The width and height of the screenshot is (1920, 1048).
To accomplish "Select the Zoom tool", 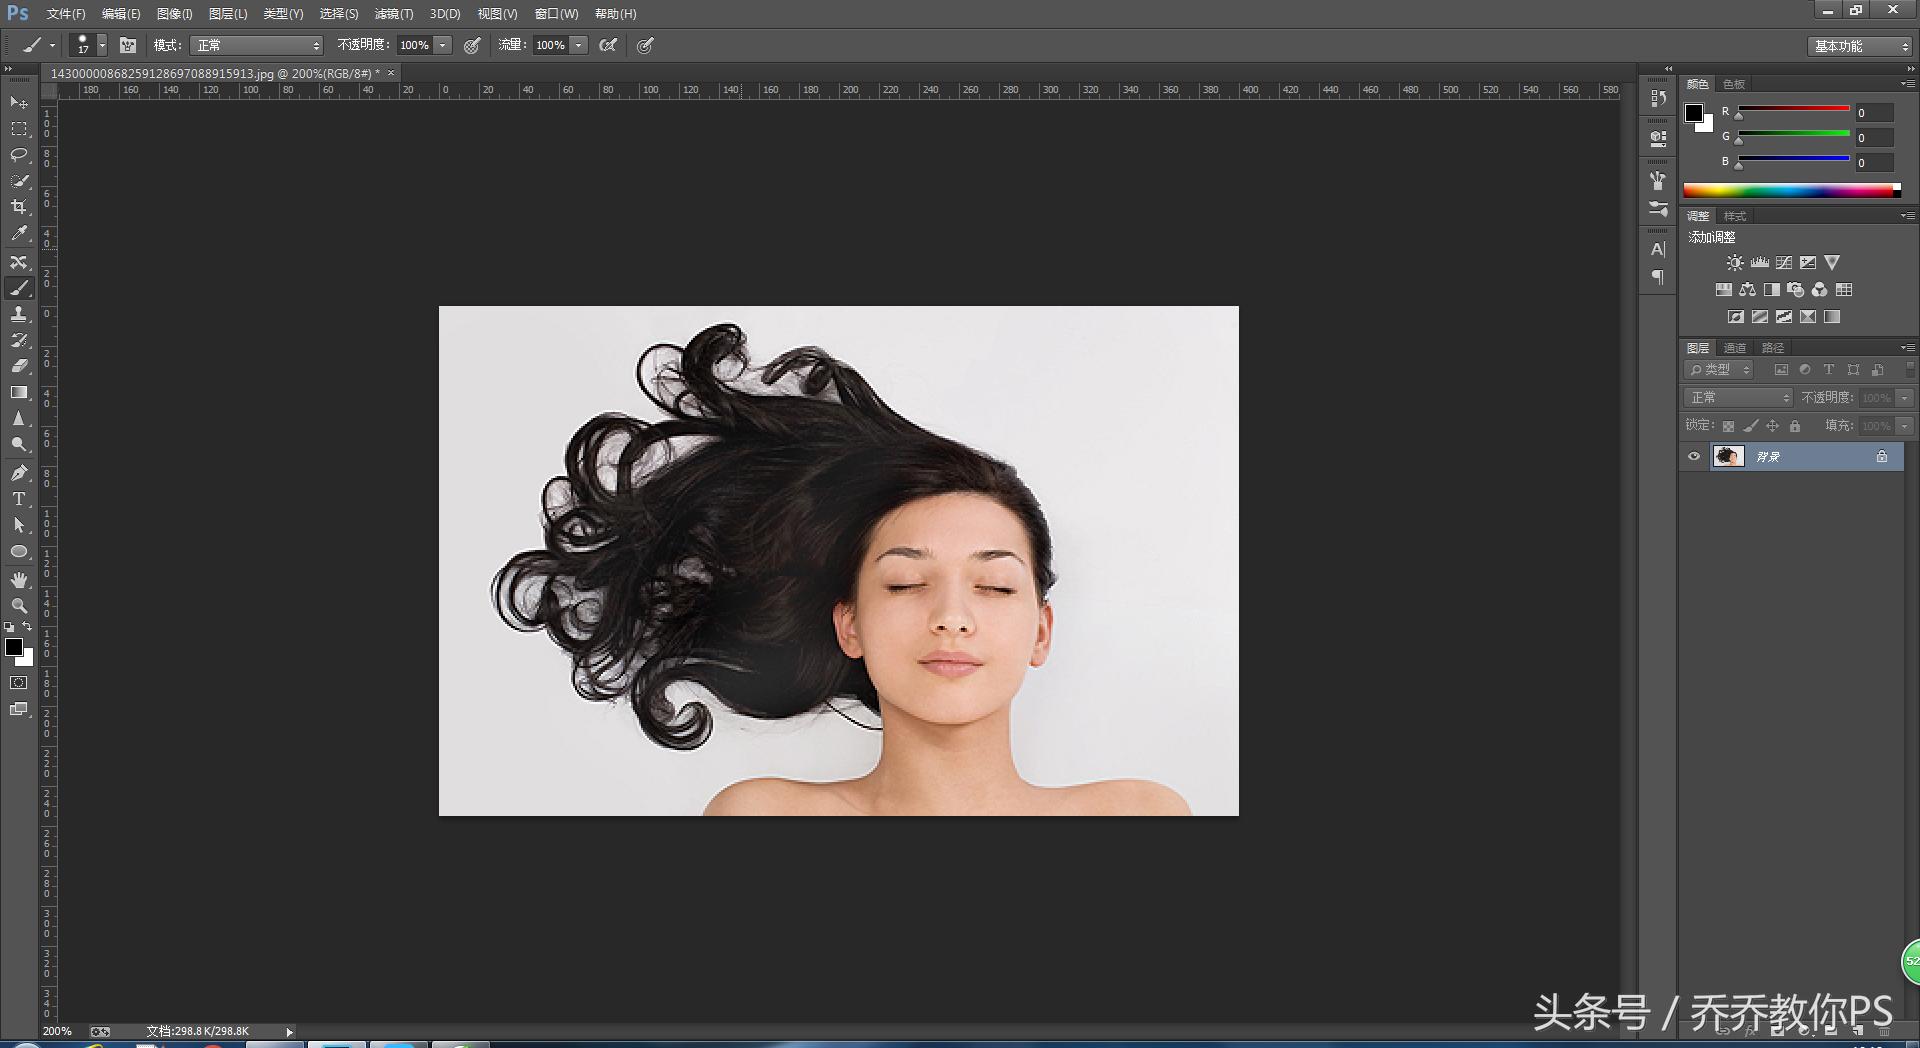I will point(19,606).
